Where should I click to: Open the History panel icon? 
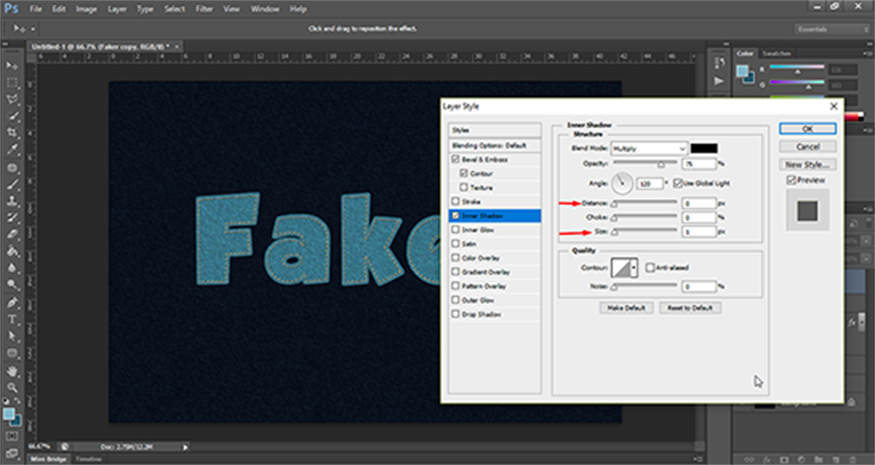coord(718,63)
